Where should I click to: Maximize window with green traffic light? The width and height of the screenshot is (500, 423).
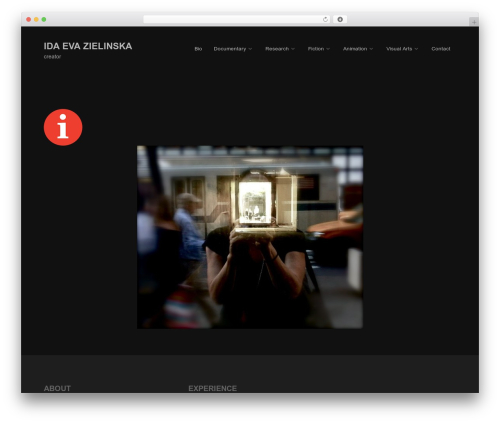[44, 19]
